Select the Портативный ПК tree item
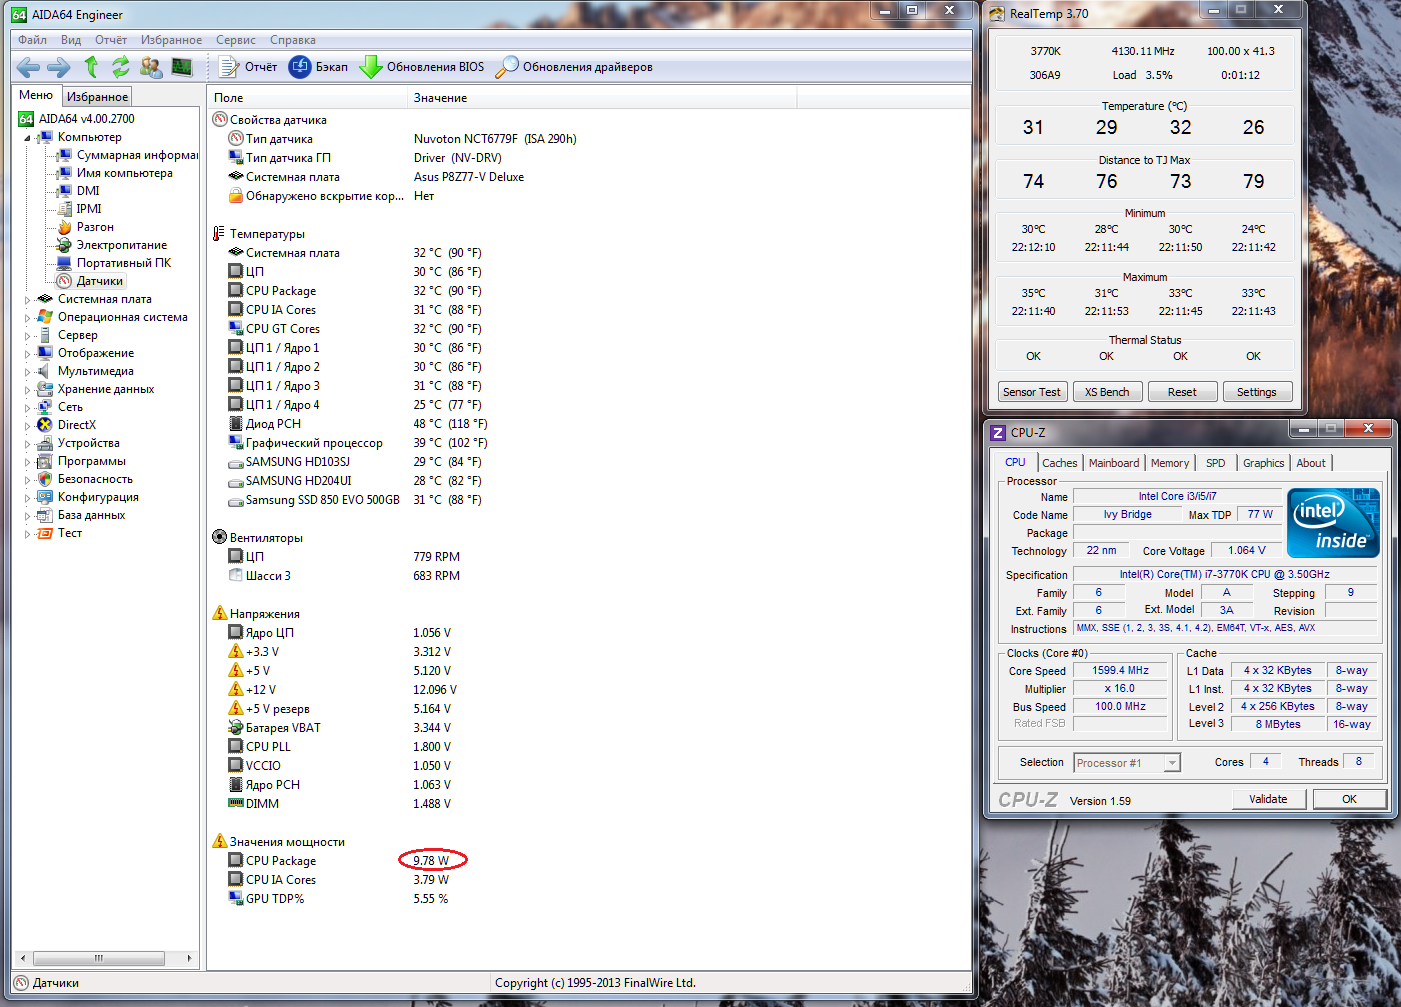 [x=114, y=263]
